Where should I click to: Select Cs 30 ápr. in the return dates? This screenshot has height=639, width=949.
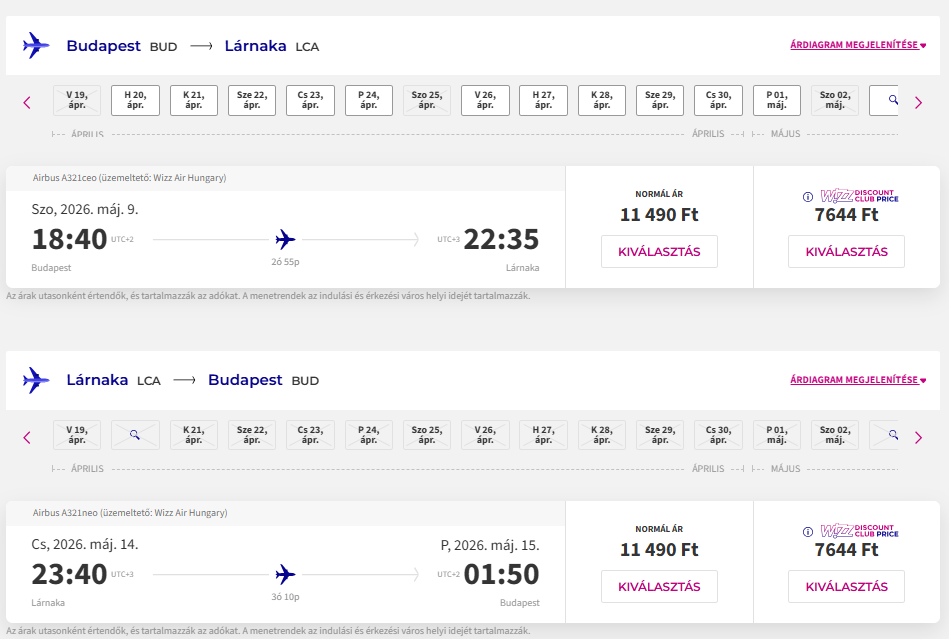point(718,435)
